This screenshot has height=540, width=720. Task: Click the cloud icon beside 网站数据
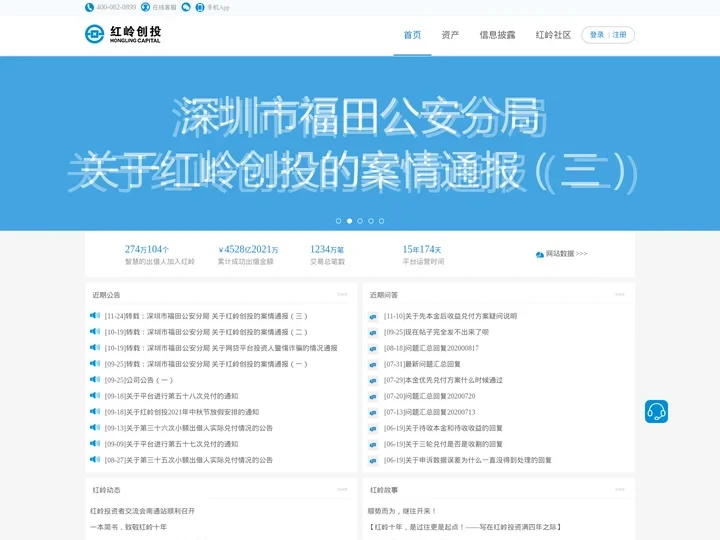pyautogui.click(x=540, y=254)
